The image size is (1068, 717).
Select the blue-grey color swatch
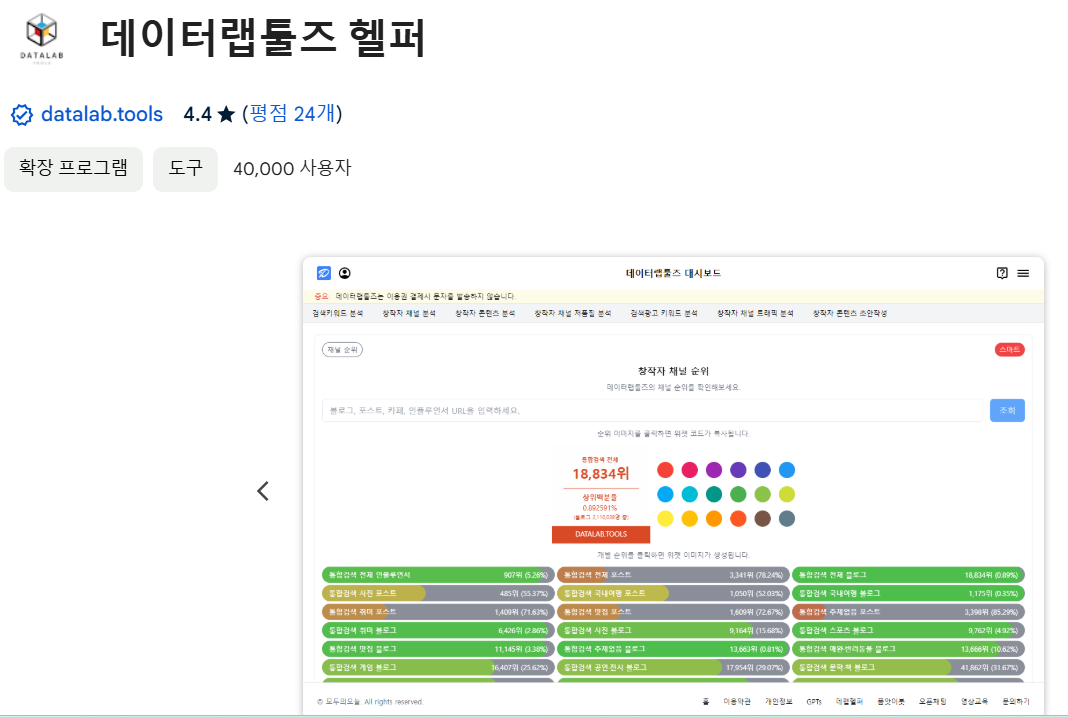click(787, 519)
